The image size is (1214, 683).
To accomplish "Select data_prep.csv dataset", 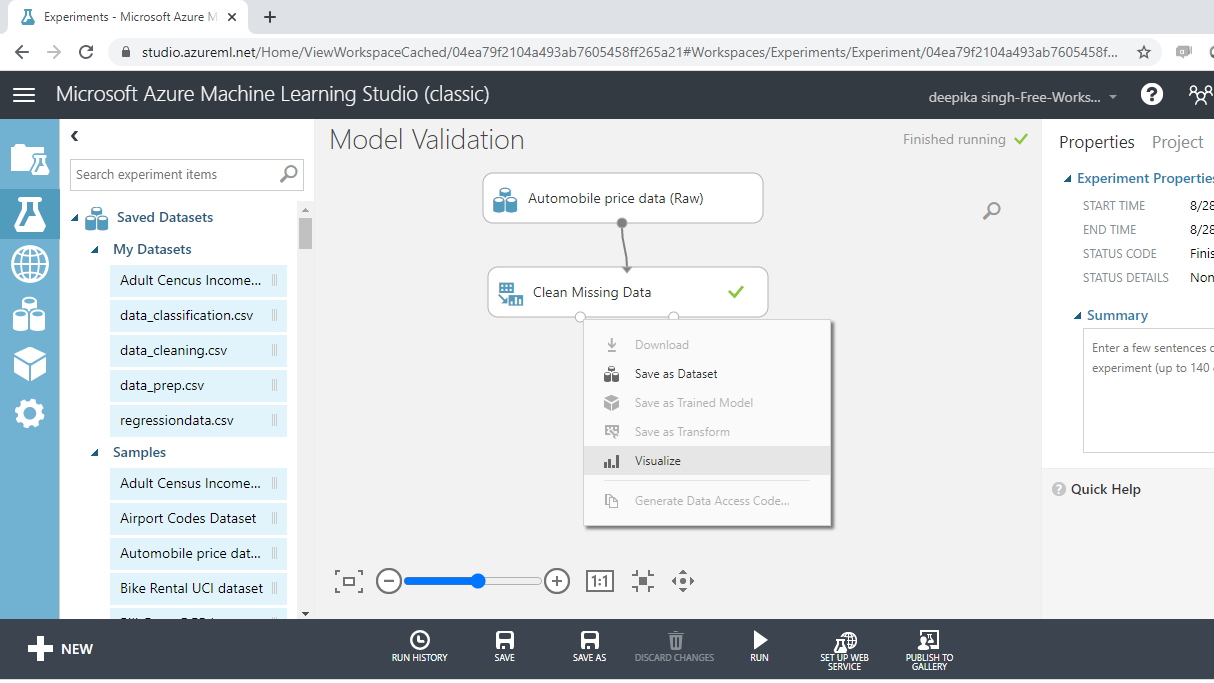I will [x=198, y=386].
